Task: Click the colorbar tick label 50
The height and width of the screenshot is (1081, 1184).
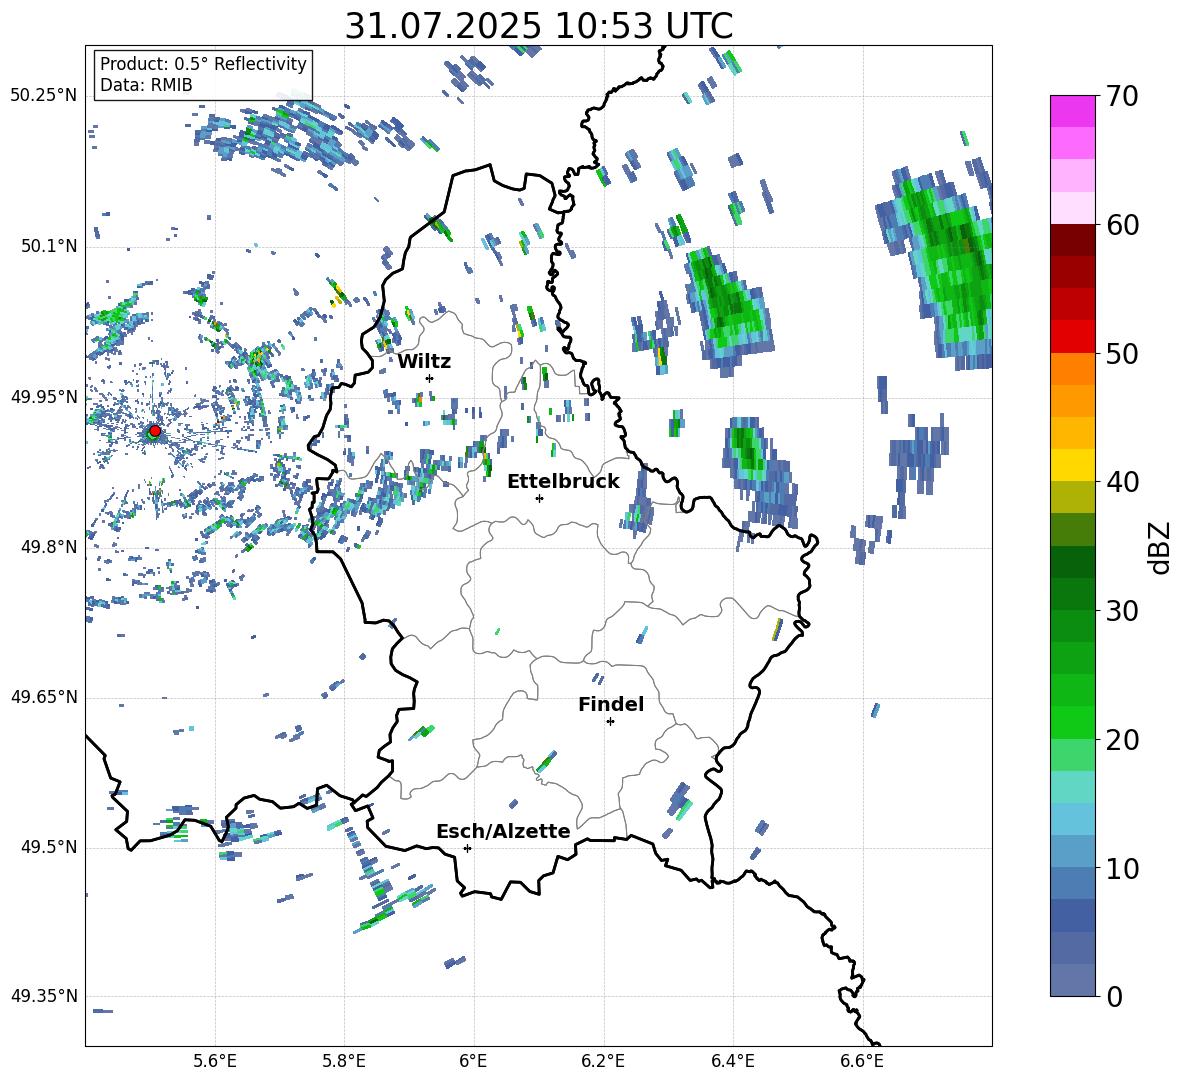Action: click(1122, 354)
